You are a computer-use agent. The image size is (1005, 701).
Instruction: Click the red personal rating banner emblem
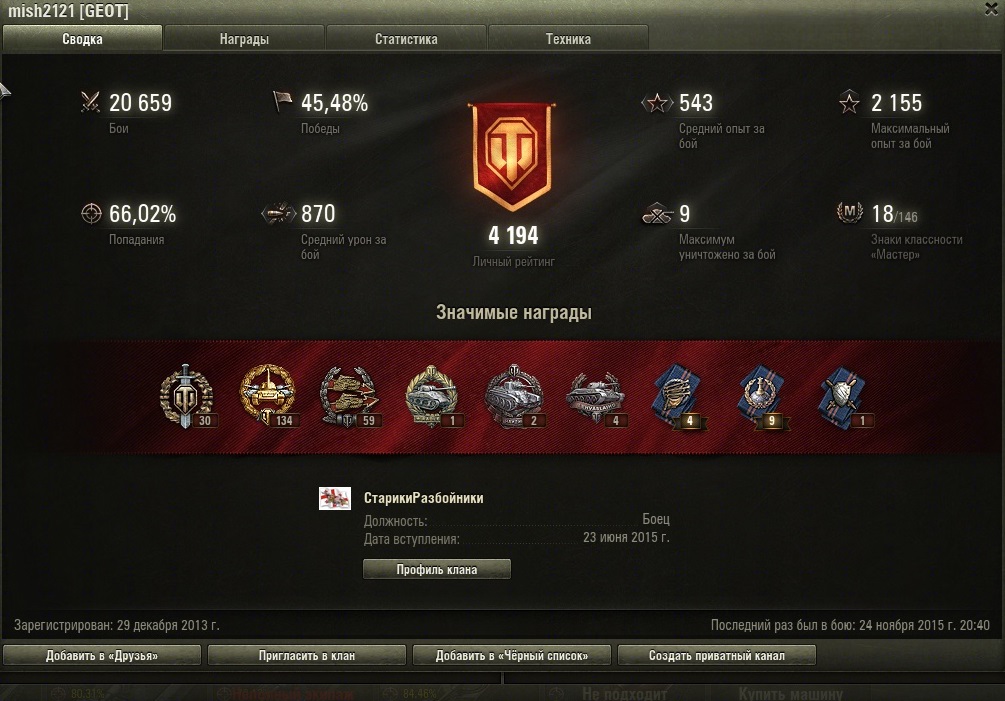pyautogui.click(x=511, y=156)
